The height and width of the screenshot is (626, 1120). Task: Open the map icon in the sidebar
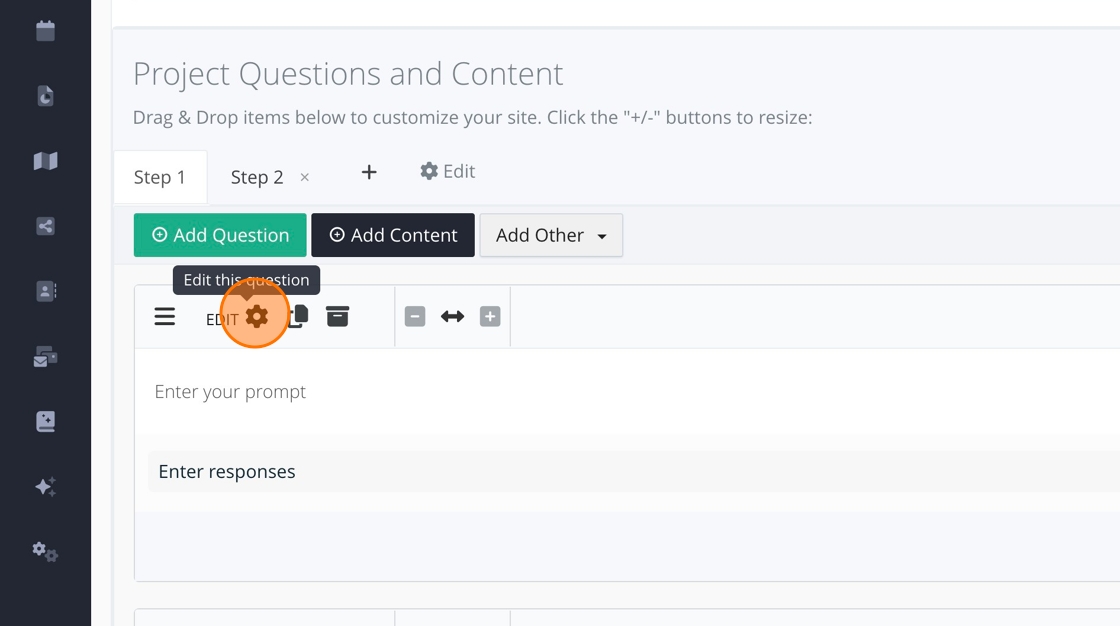pos(45,161)
